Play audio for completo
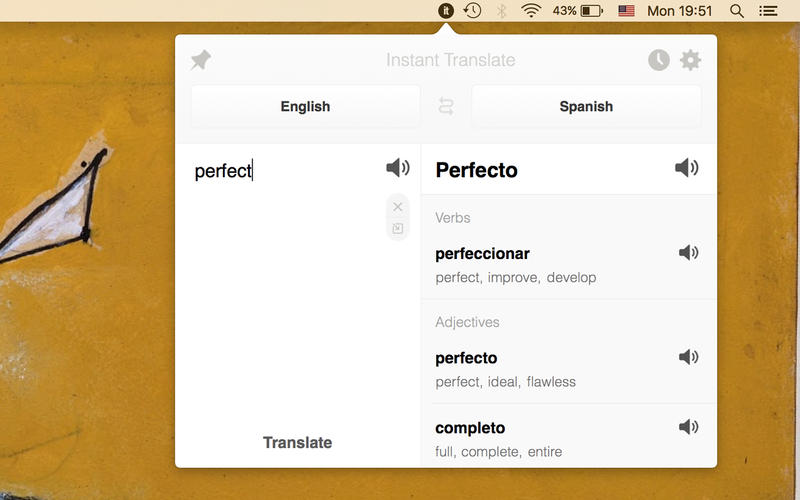Image resolution: width=800 pixels, height=500 pixels. tap(688, 427)
